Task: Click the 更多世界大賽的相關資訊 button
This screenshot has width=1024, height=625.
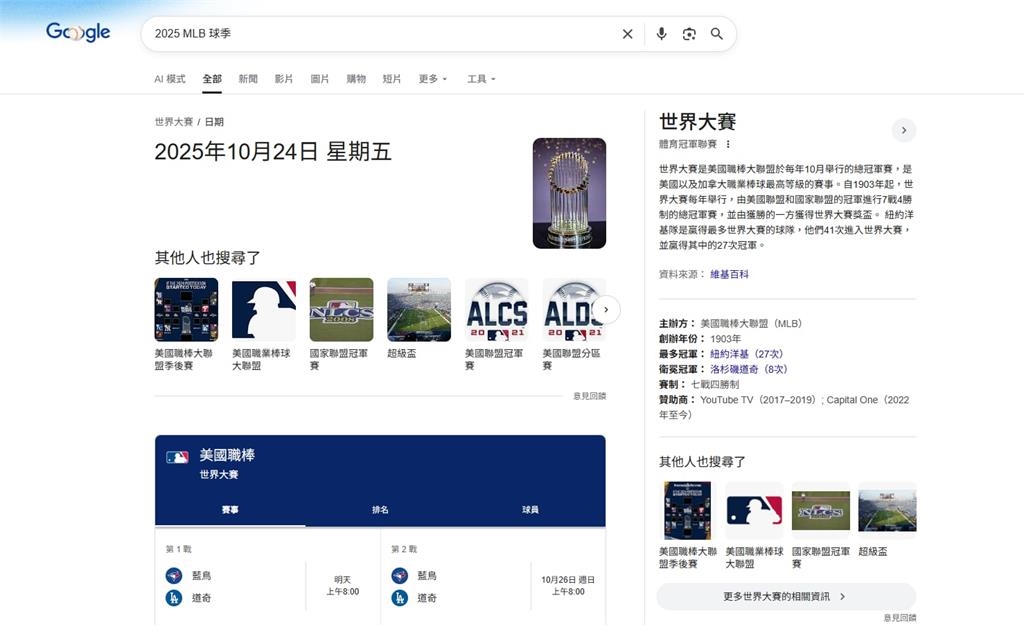Action: click(785, 596)
